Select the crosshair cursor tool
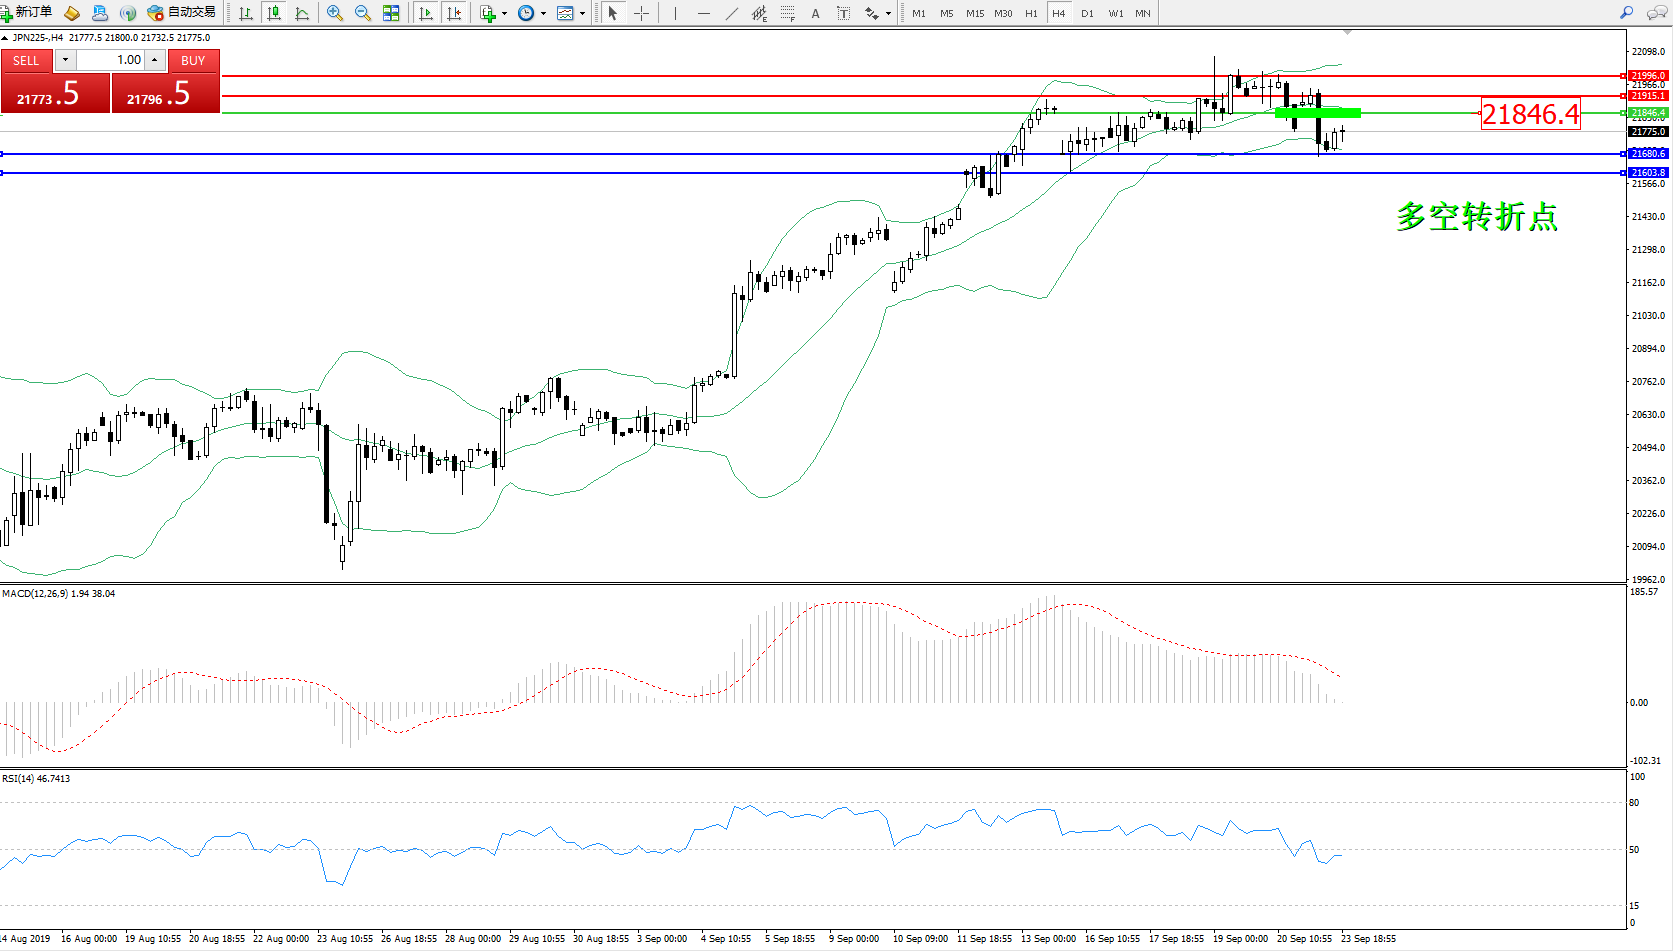 641,13
